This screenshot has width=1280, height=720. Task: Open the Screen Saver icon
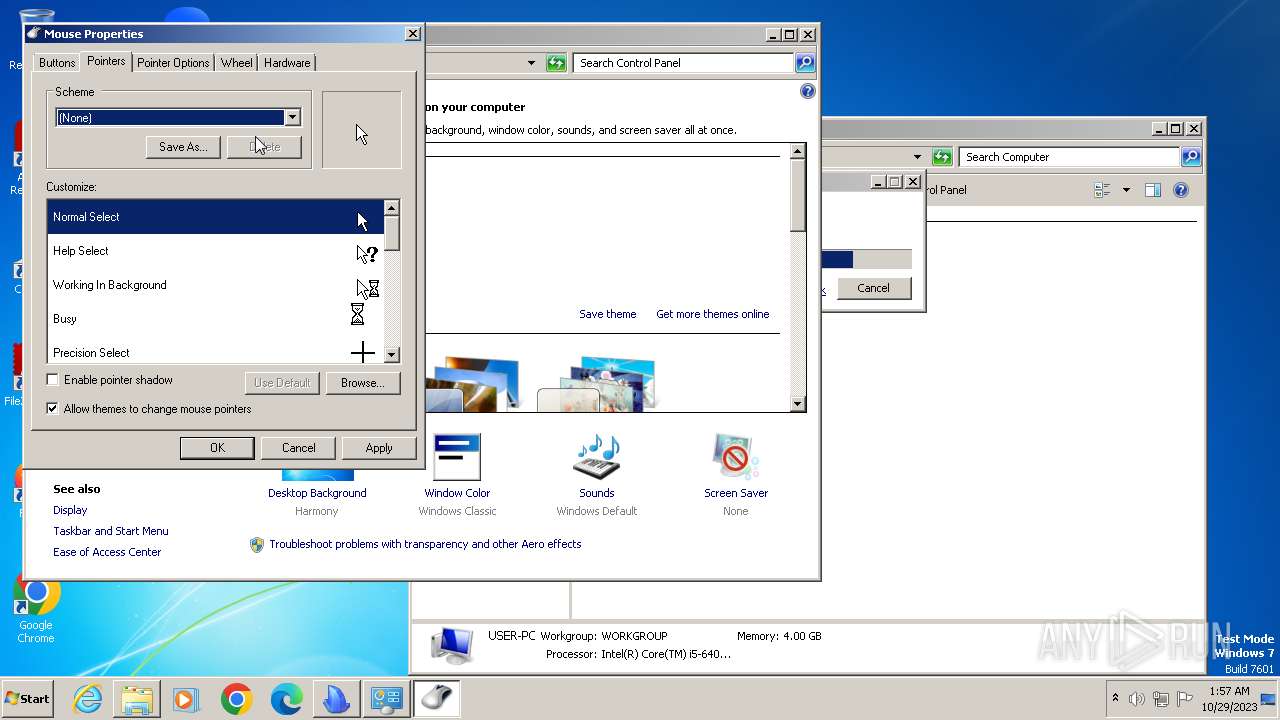point(736,457)
